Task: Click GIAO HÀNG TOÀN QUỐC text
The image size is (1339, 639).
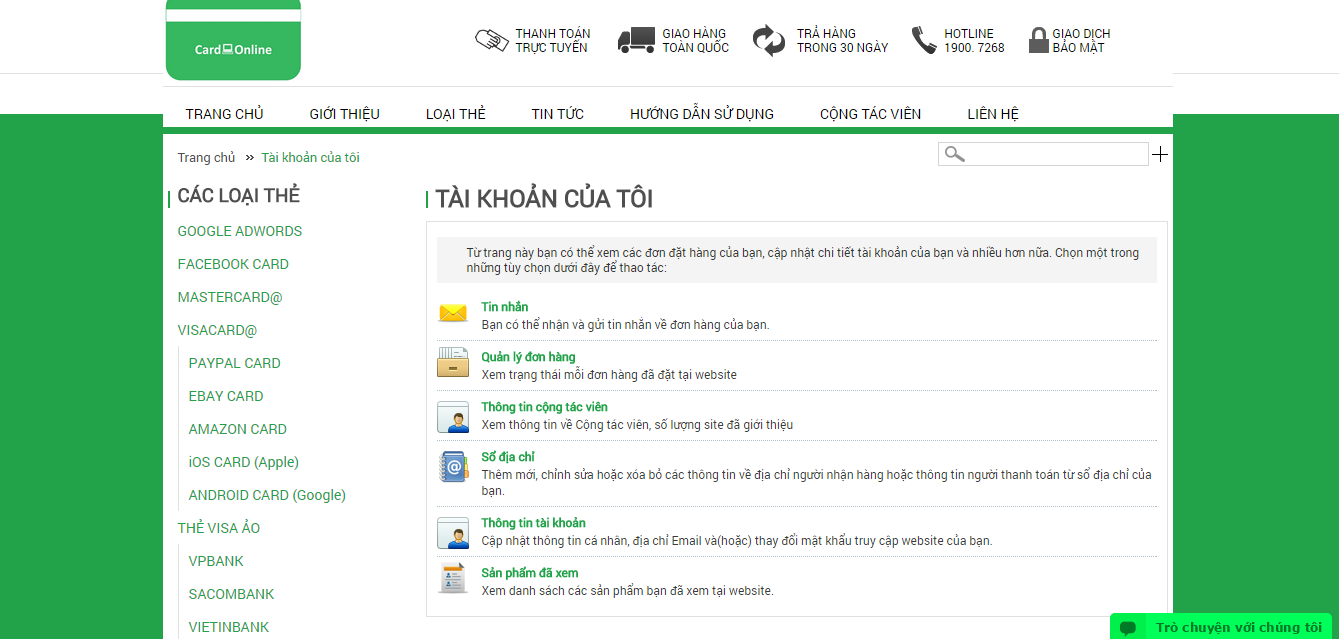Action: click(x=695, y=41)
